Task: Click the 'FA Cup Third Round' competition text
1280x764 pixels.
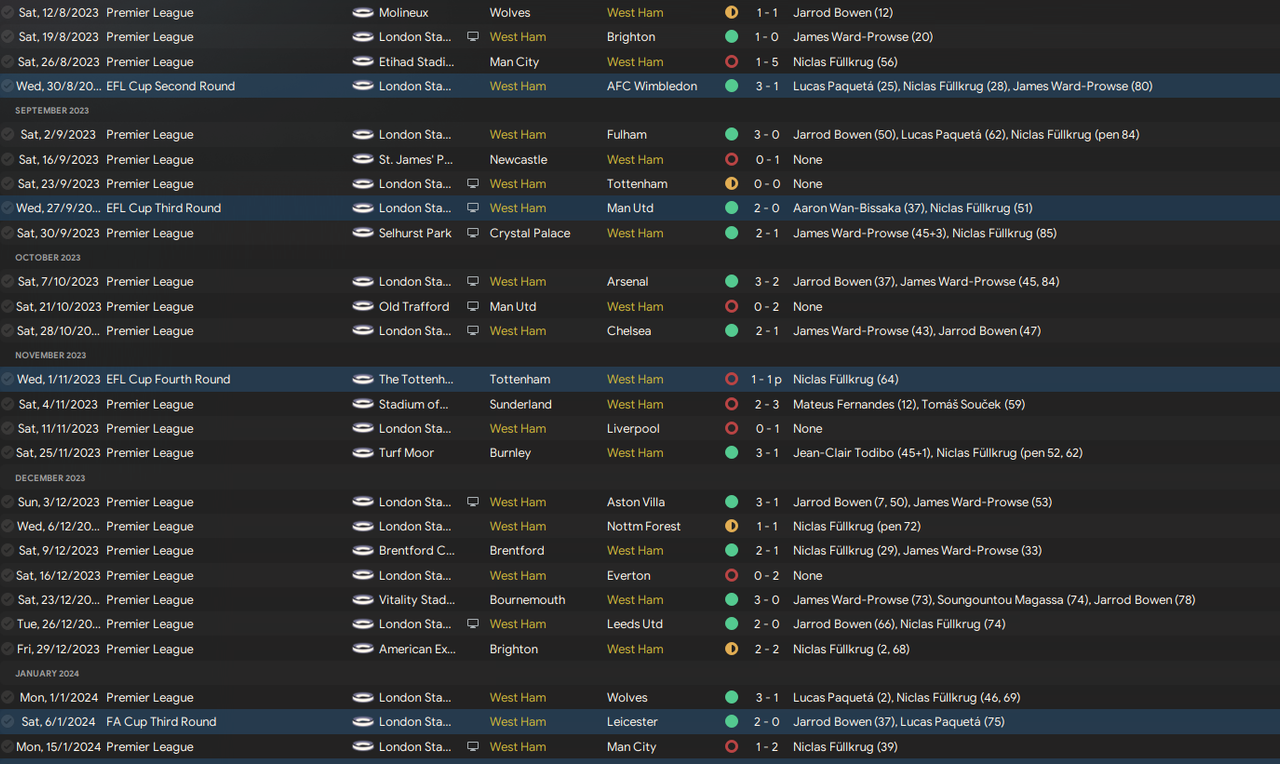Action: pyautogui.click(x=161, y=722)
